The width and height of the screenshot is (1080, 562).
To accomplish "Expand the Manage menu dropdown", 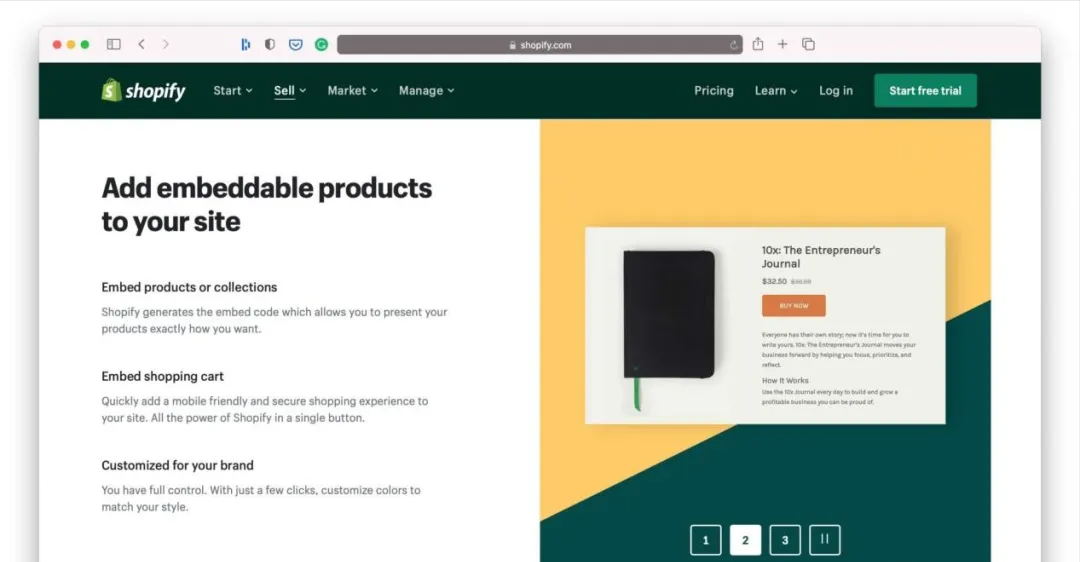I will (426, 90).
